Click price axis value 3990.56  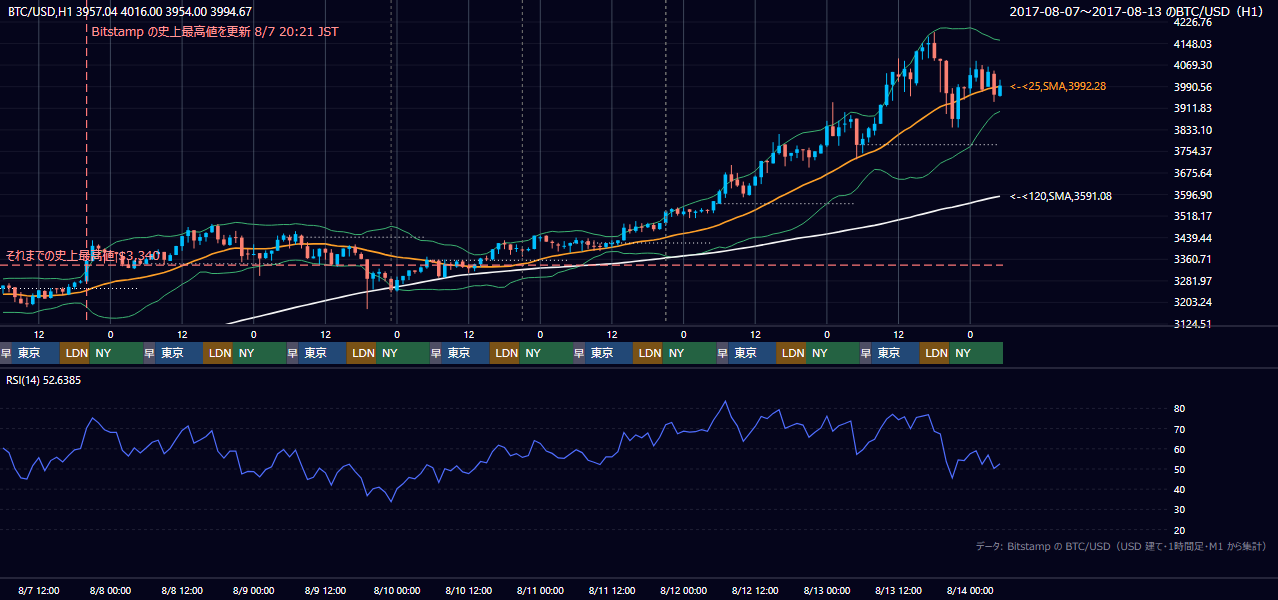coord(1193,87)
